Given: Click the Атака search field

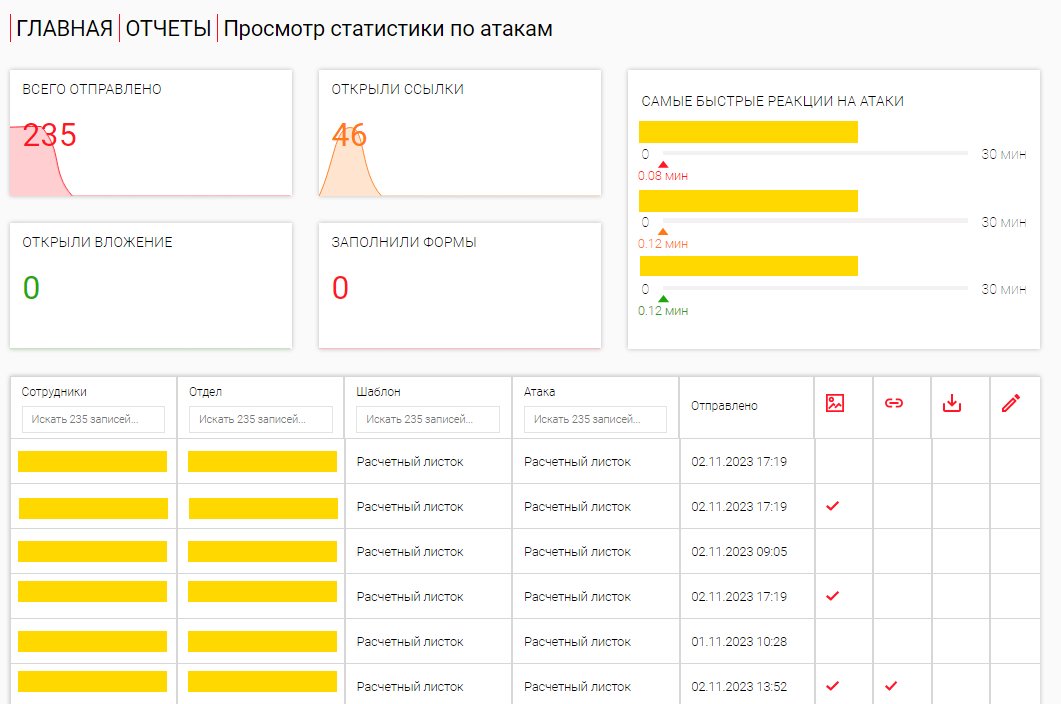Looking at the screenshot, I should pyautogui.click(x=595, y=419).
